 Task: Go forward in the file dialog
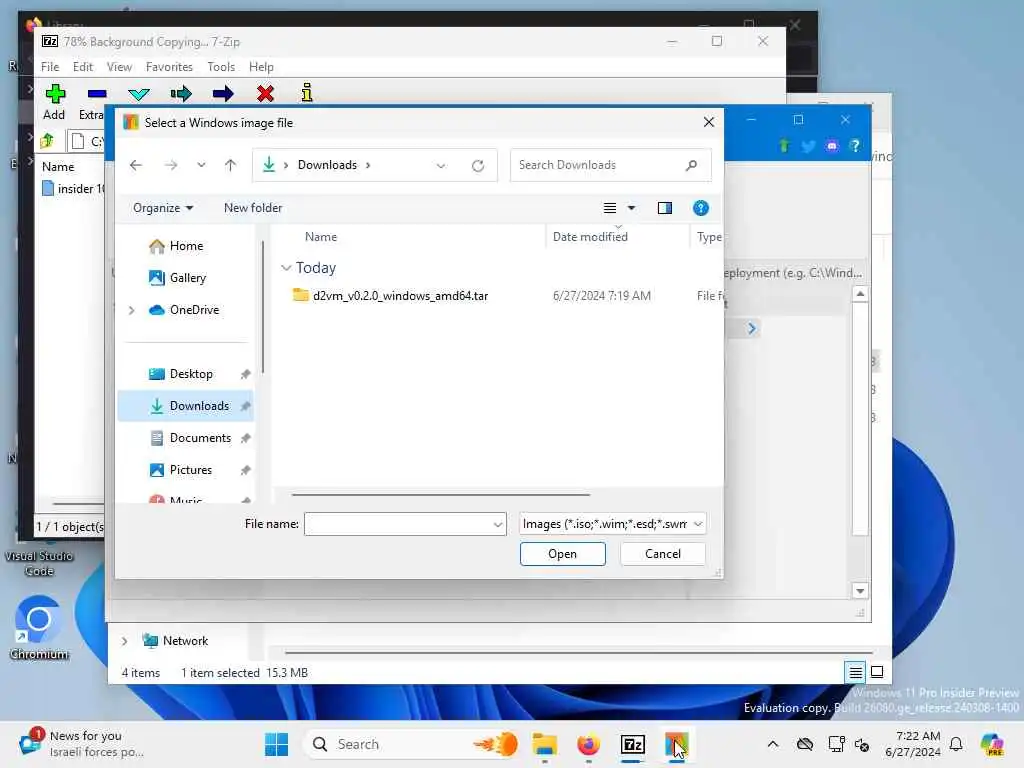click(x=171, y=165)
